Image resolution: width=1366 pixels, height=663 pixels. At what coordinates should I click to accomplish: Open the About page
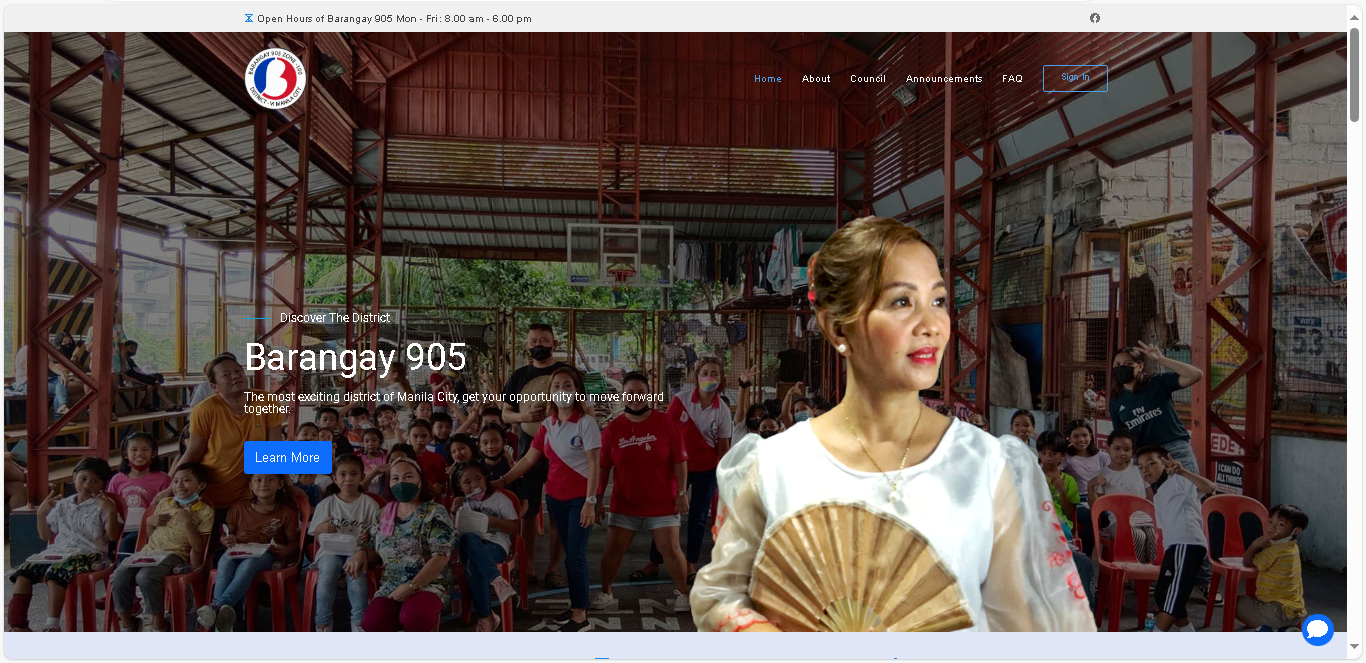pos(816,79)
